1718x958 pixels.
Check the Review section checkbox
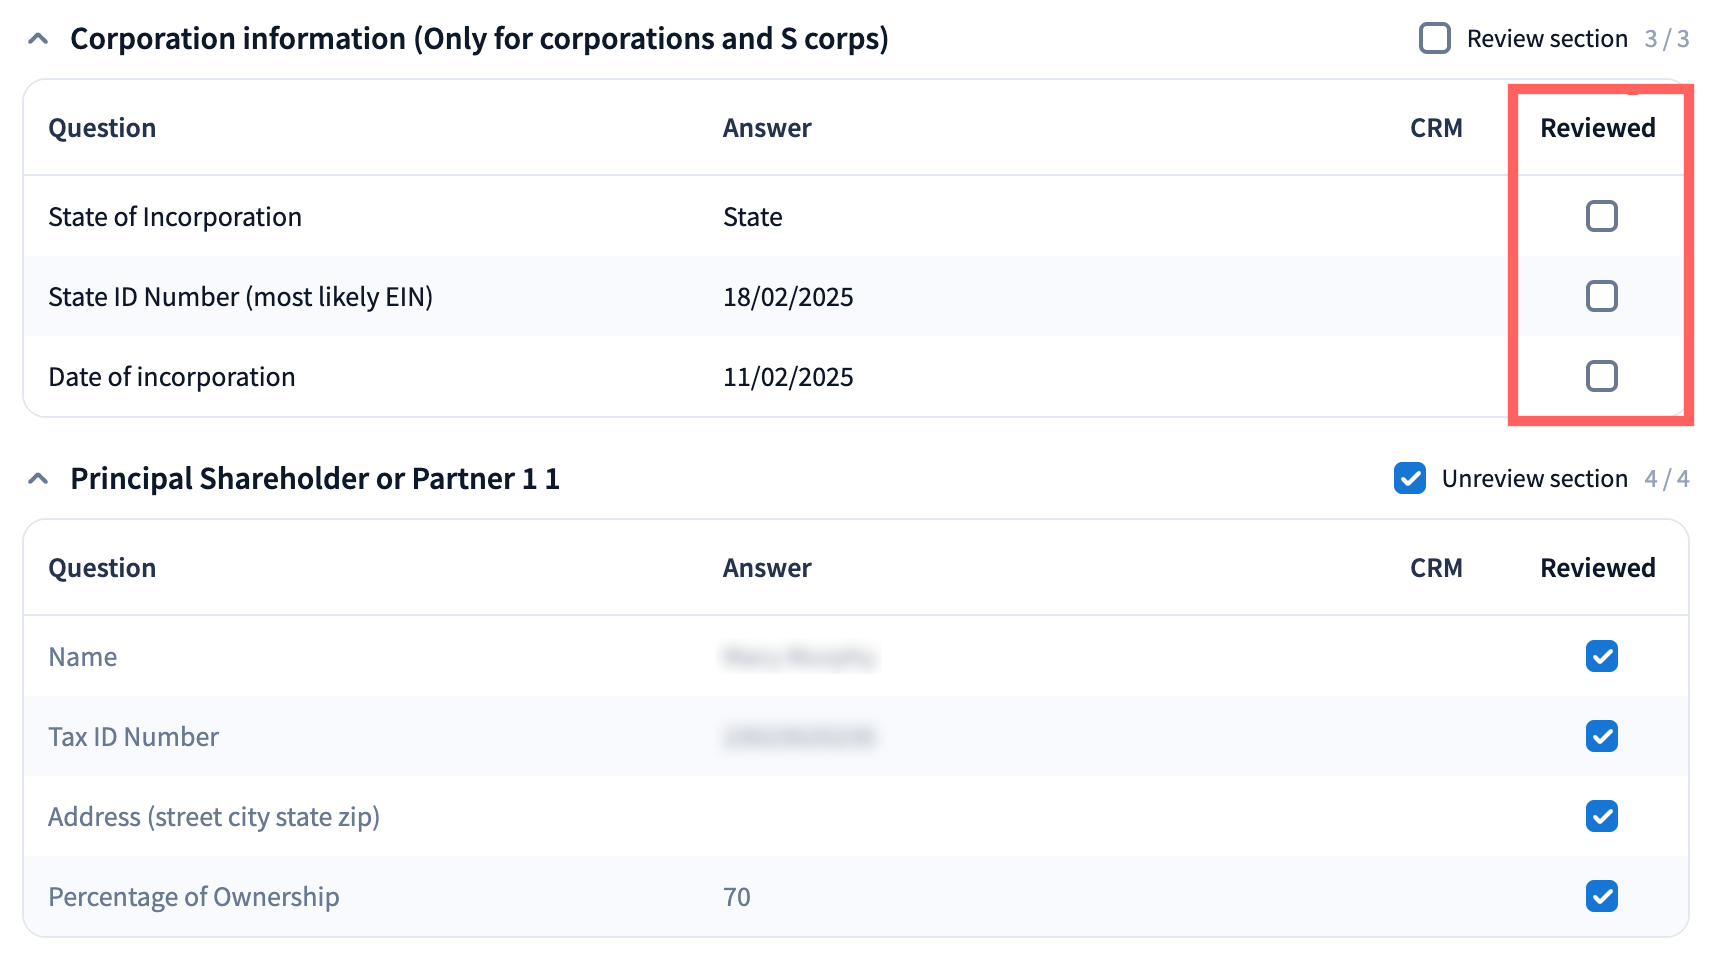(x=1435, y=39)
